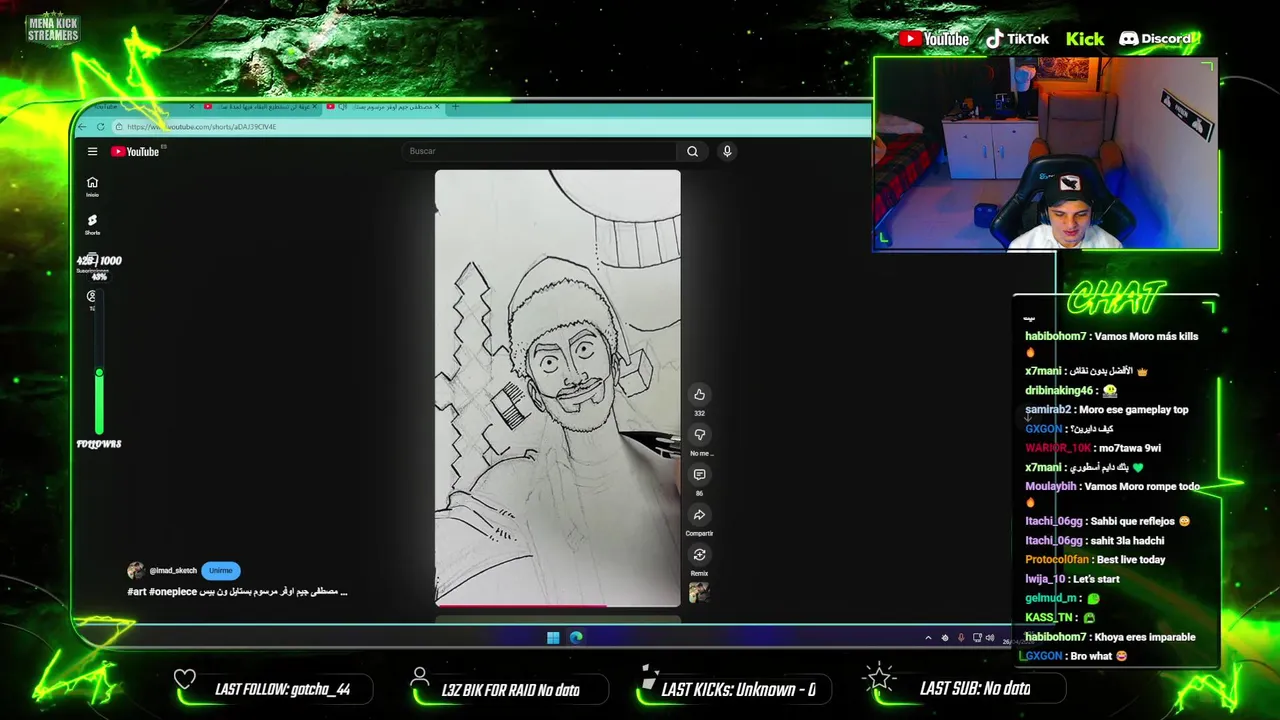
Task: Go to Inicio home in the YouTube sidebar
Action: [x=92, y=186]
